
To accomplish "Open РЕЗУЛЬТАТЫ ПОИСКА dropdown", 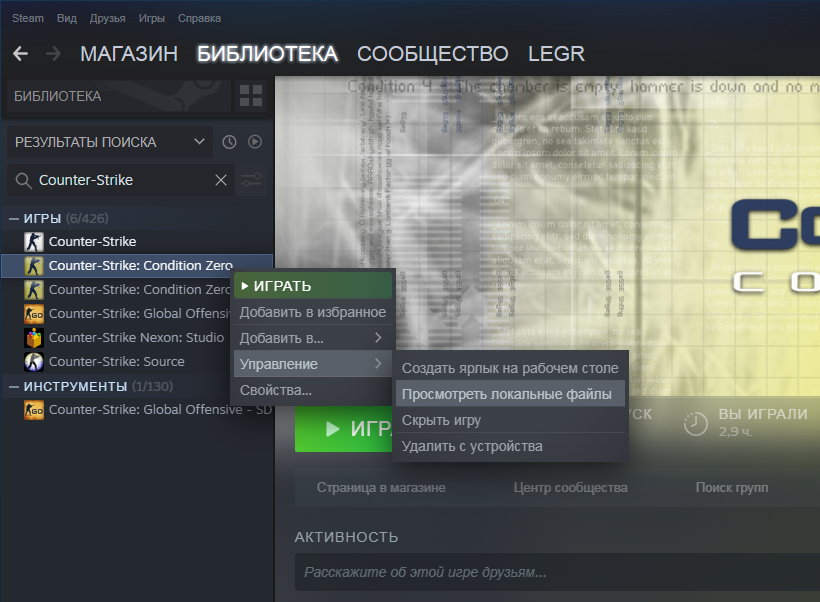I will [x=110, y=142].
